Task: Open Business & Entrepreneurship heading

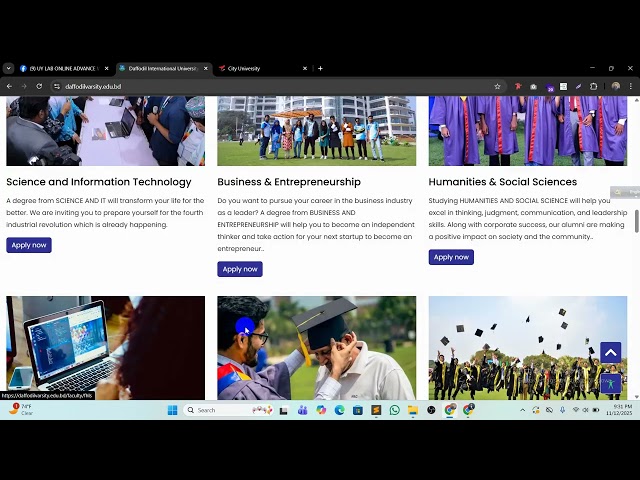Action: (x=289, y=182)
